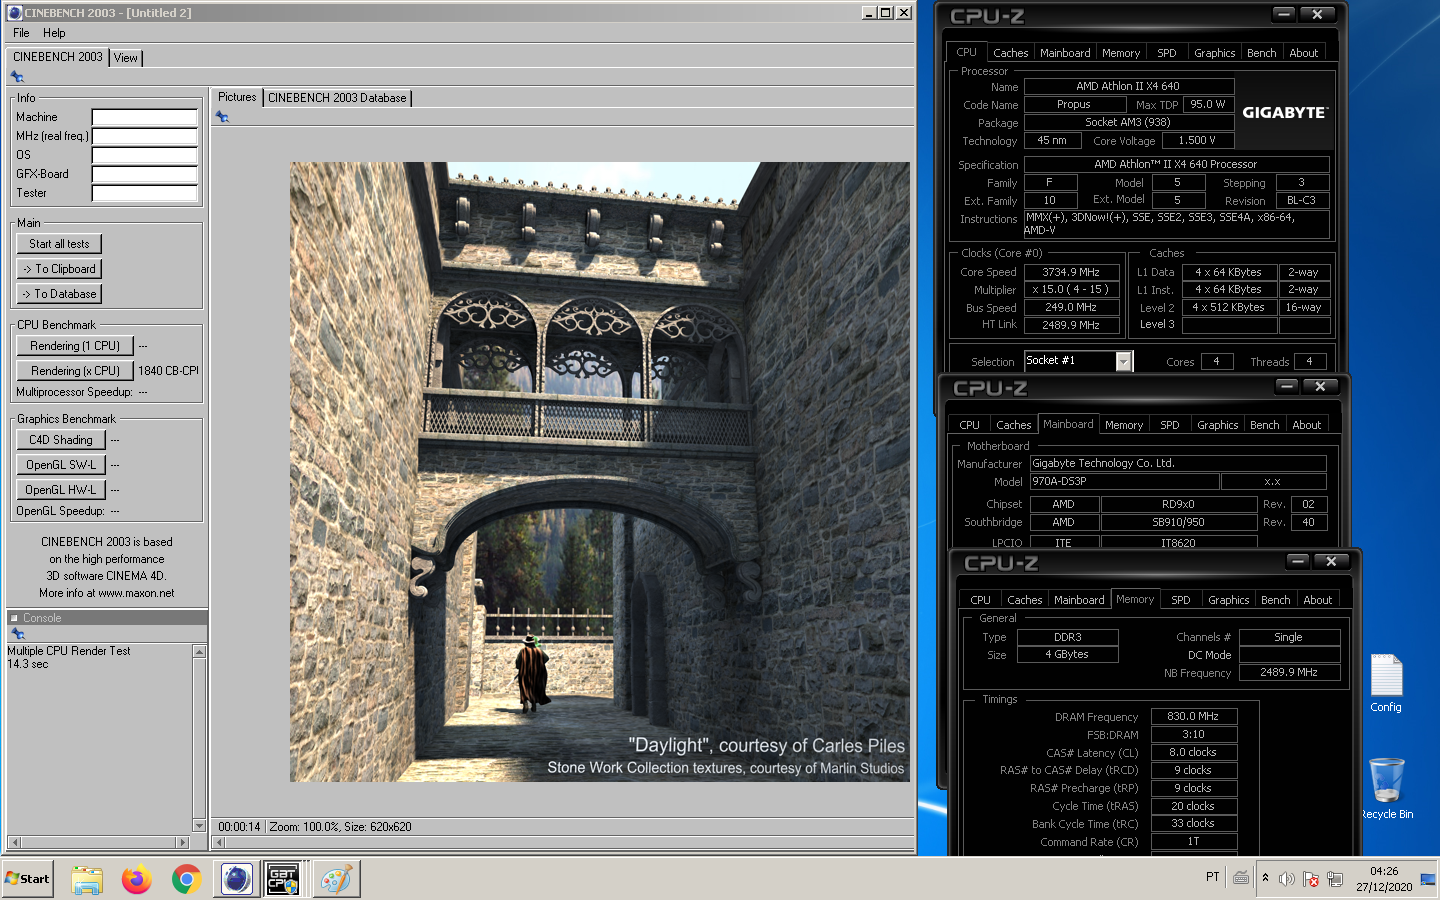Open Graphics tab in bottom CPU-Z window
Image resolution: width=1440 pixels, height=900 pixels.
pyautogui.click(x=1229, y=600)
